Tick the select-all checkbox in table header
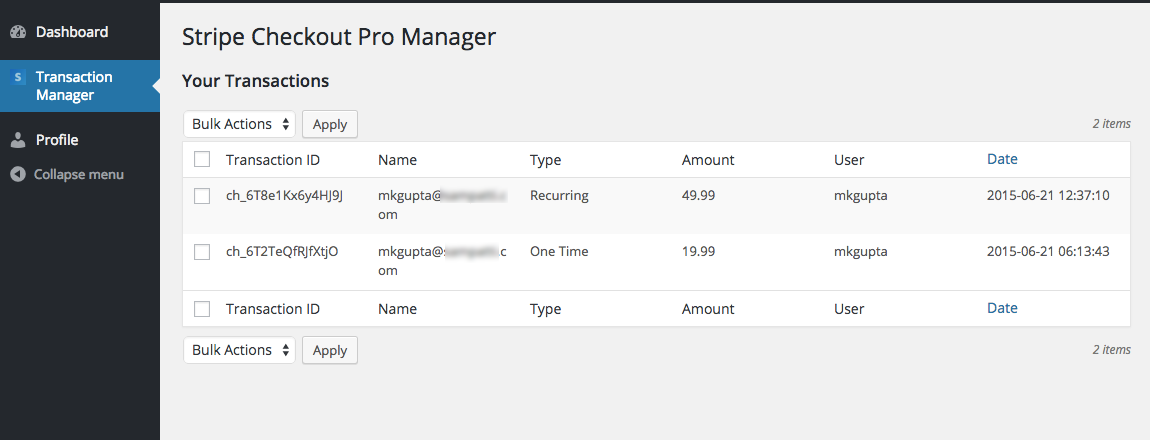1150x440 pixels. point(202,159)
